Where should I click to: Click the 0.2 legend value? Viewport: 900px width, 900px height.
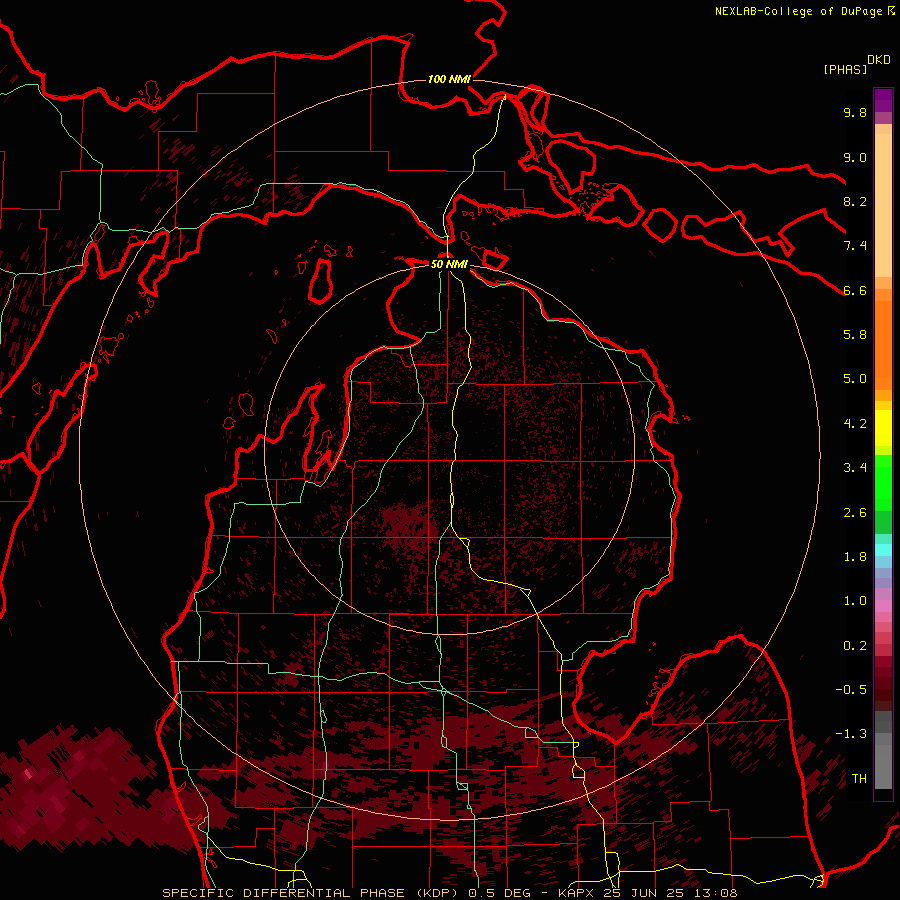(855, 646)
